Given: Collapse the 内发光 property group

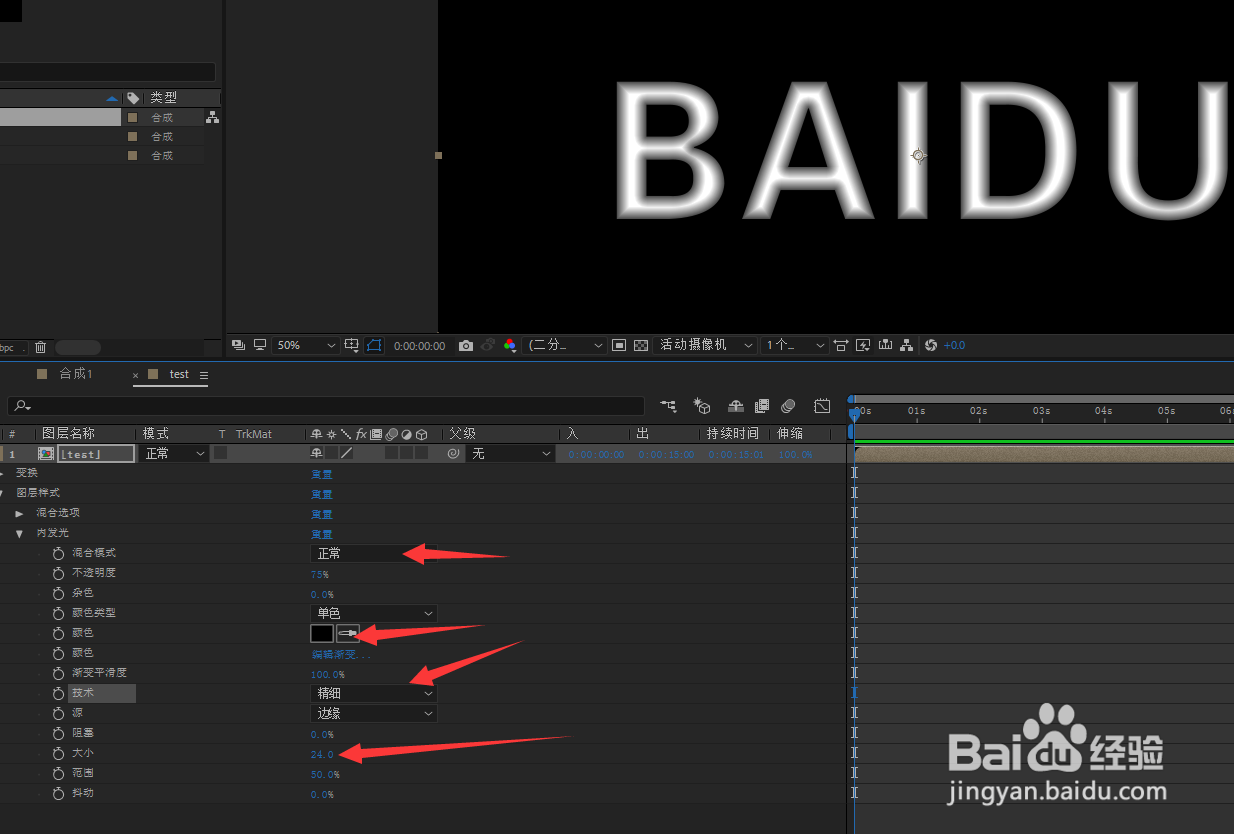Looking at the screenshot, I should coord(19,533).
